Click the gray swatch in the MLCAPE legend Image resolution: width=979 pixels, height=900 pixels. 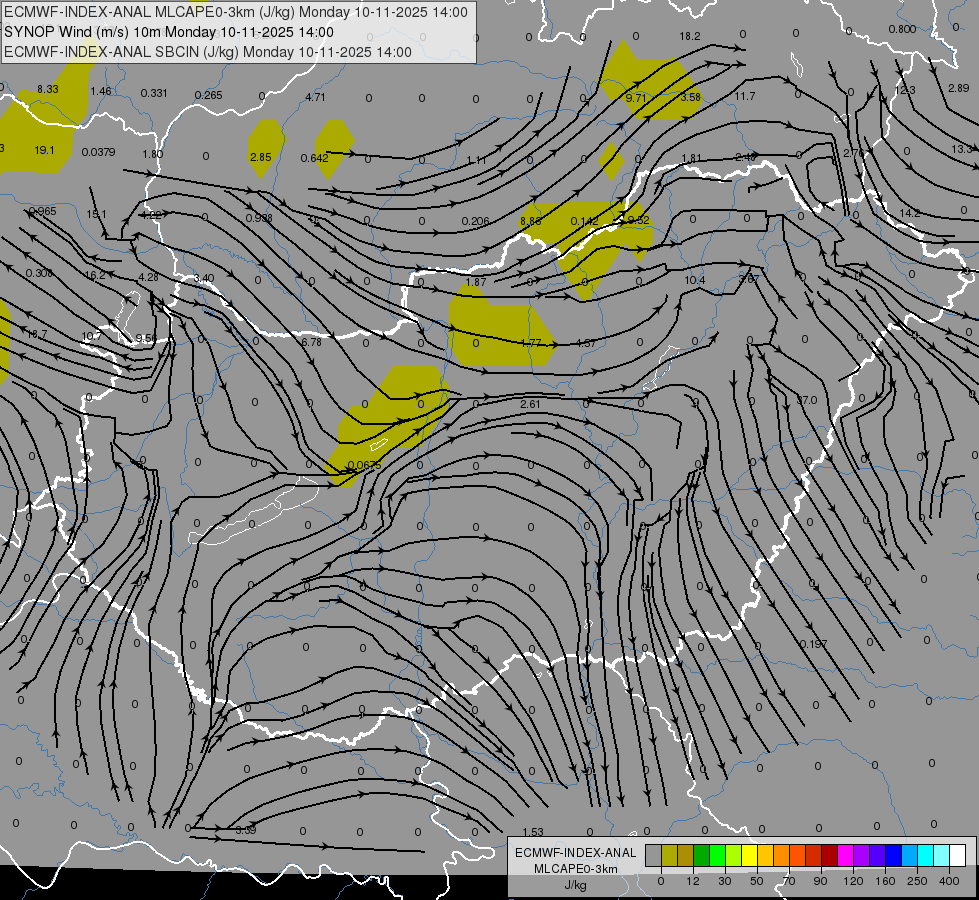pyautogui.click(x=653, y=856)
